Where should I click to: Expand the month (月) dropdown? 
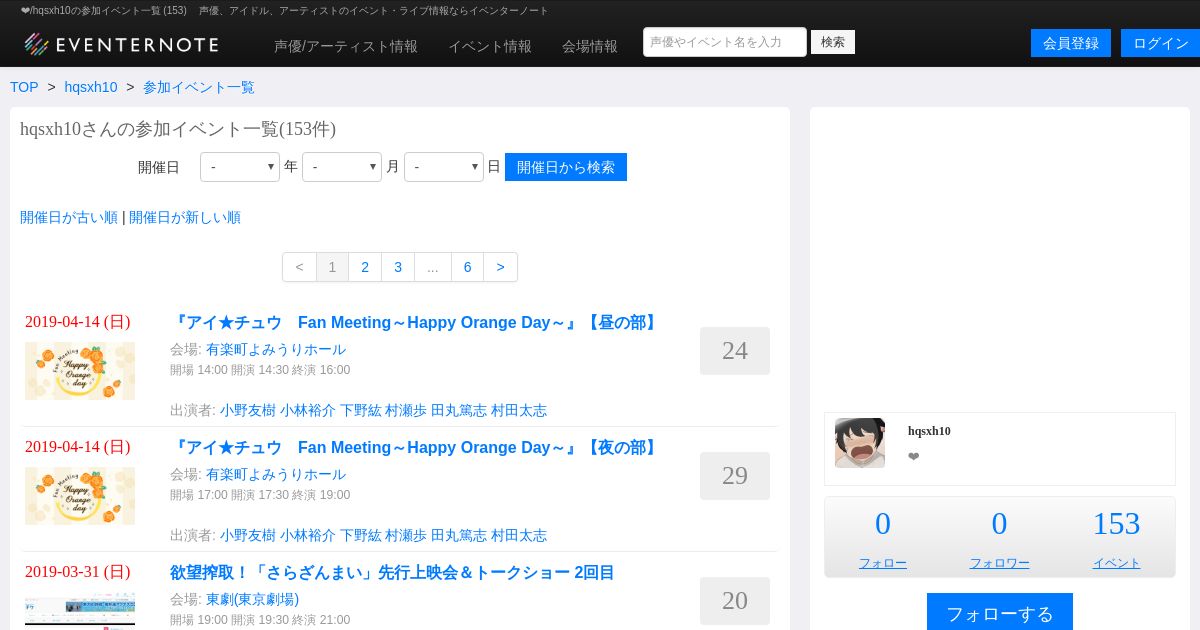tap(342, 167)
